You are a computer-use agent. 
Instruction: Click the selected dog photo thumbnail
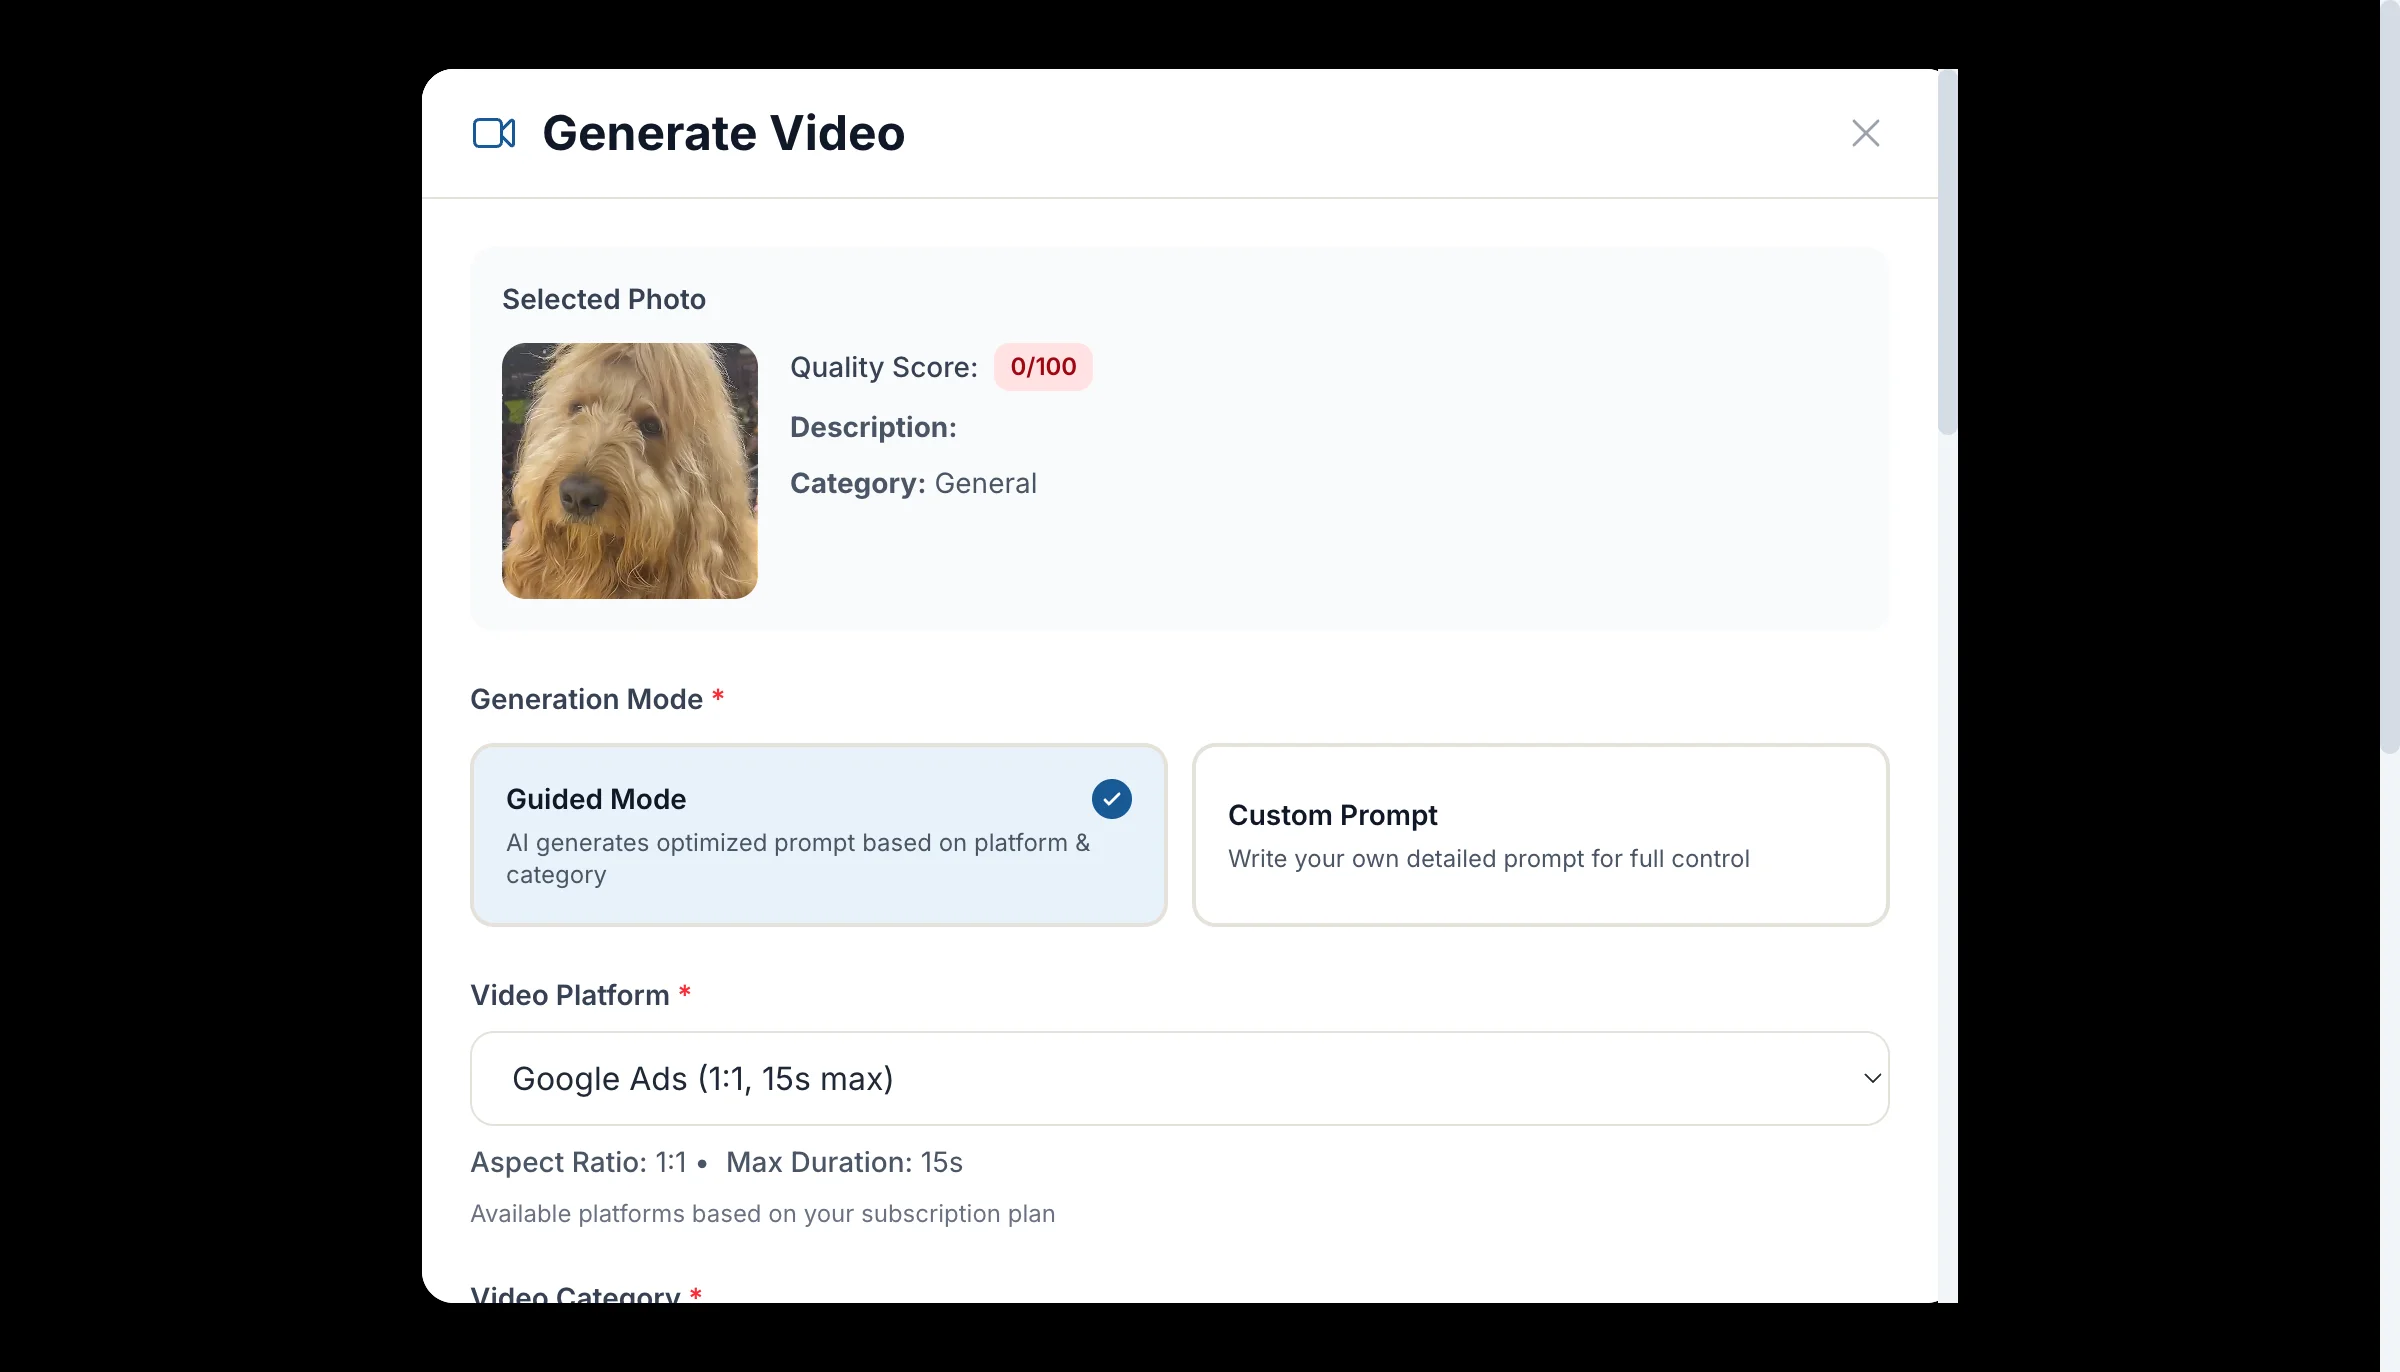coord(629,472)
